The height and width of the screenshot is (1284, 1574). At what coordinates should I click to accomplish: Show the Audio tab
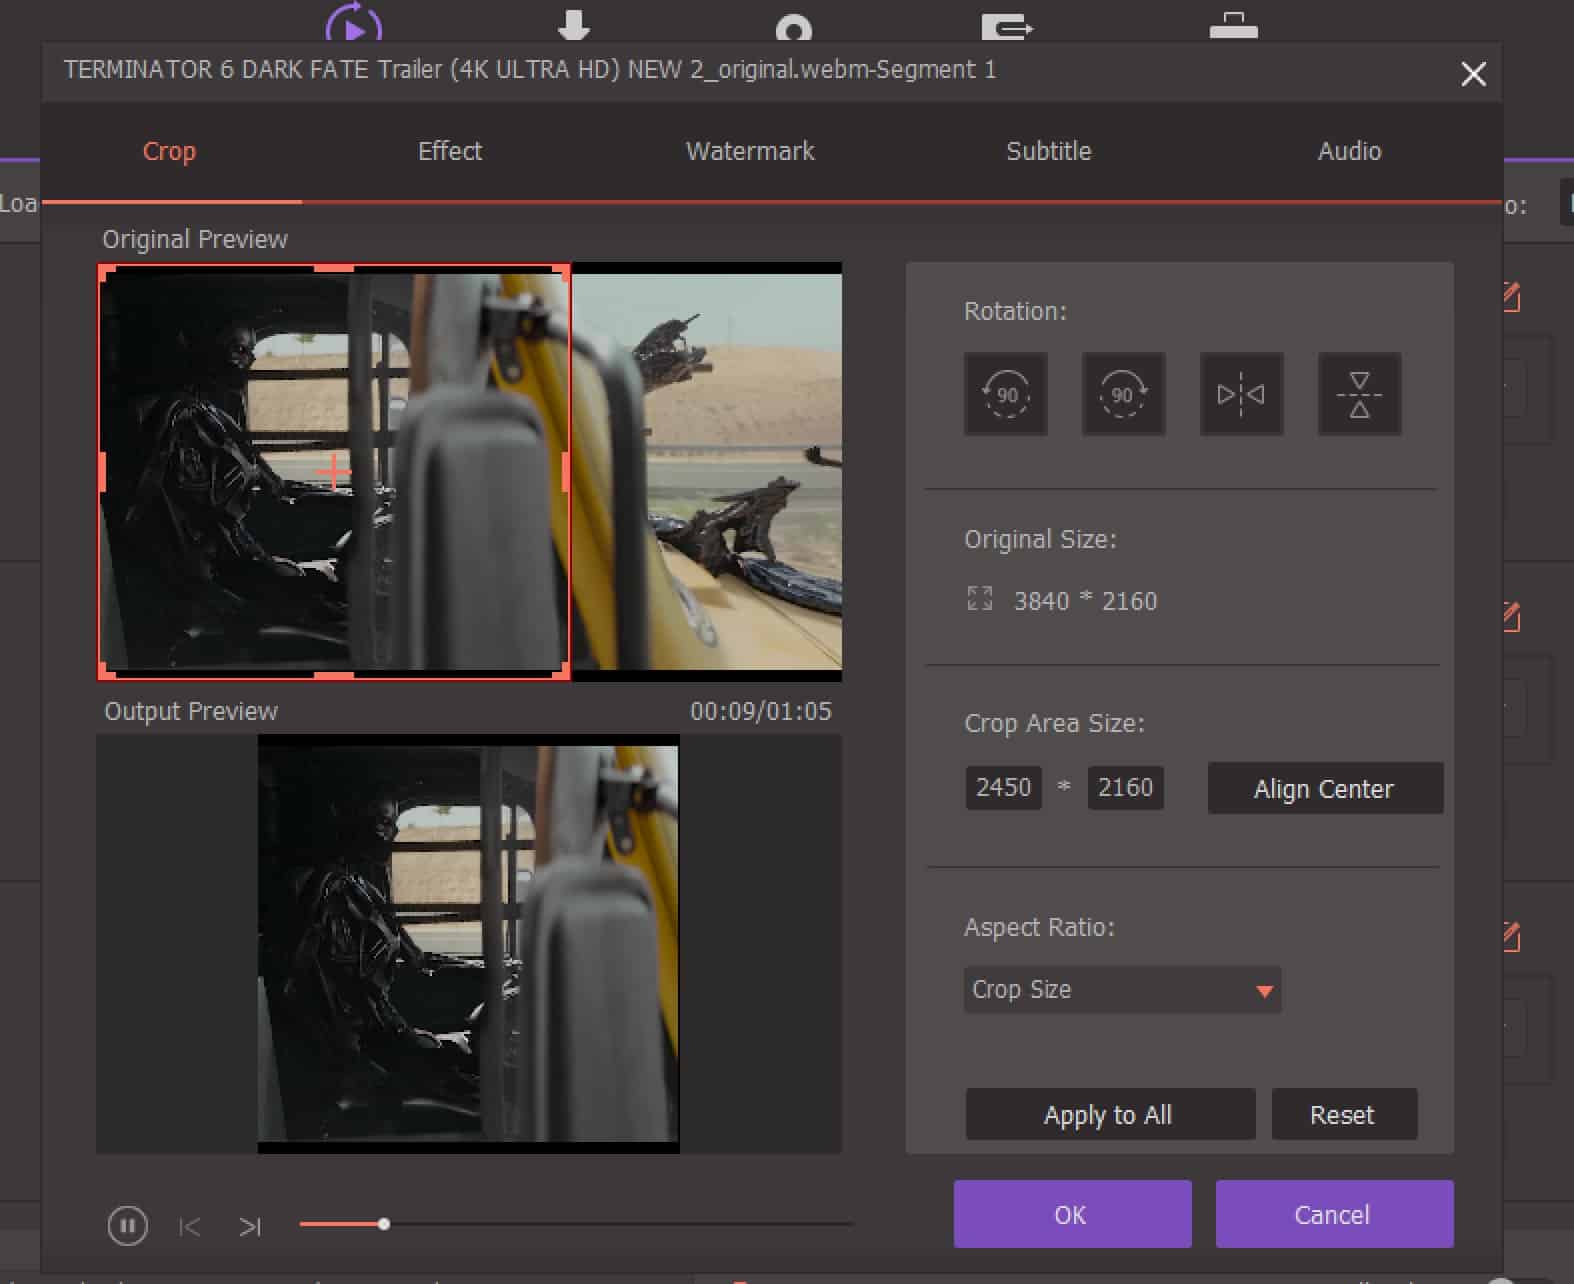[x=1349, y=151]
